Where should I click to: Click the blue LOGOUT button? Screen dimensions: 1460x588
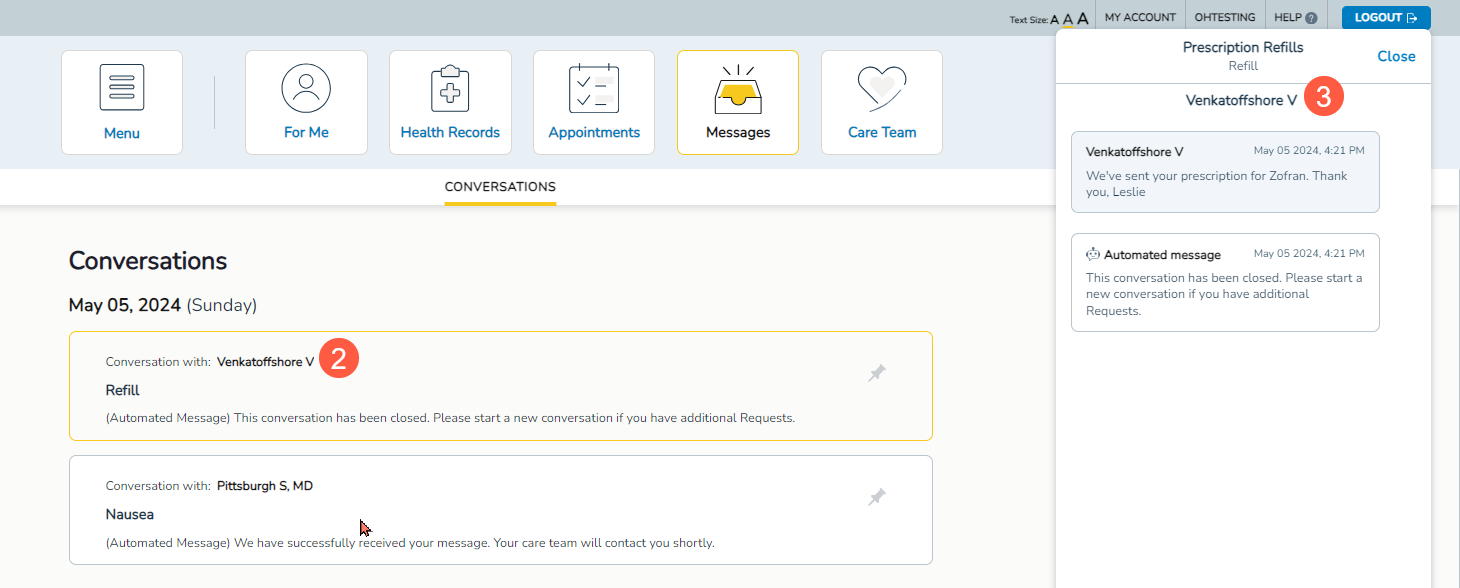click(1385, 17)
